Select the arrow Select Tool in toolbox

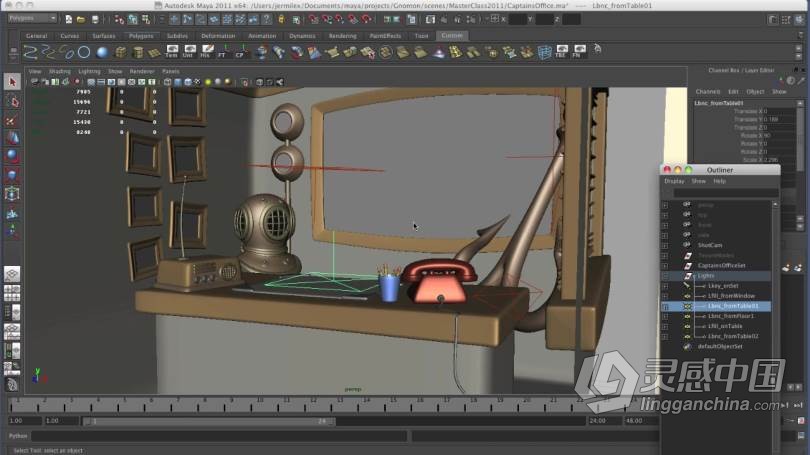pyautogui.click(x=12, y=82)
